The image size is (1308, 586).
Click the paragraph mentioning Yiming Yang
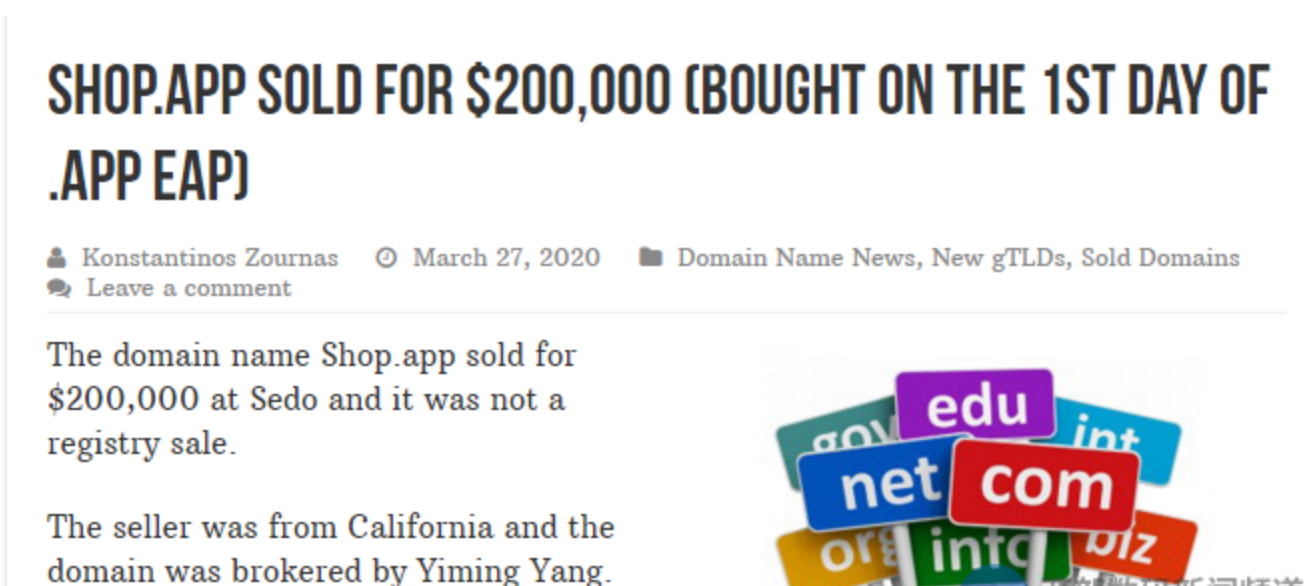[x=331, y=548]
